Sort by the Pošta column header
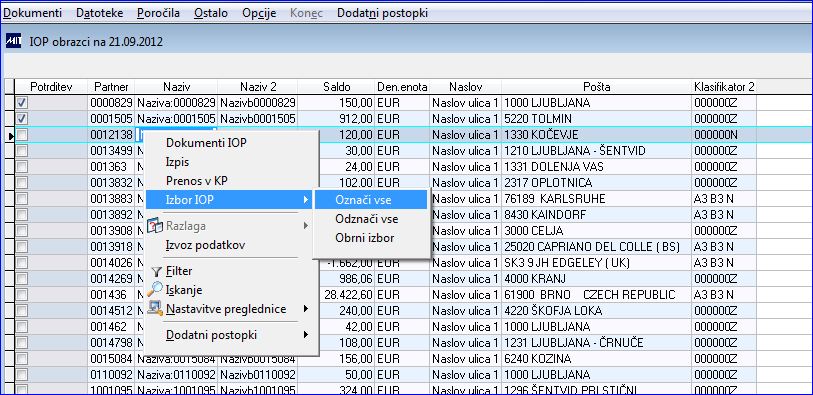The height and width of the screenshot is (395, 813). [596, 87]
